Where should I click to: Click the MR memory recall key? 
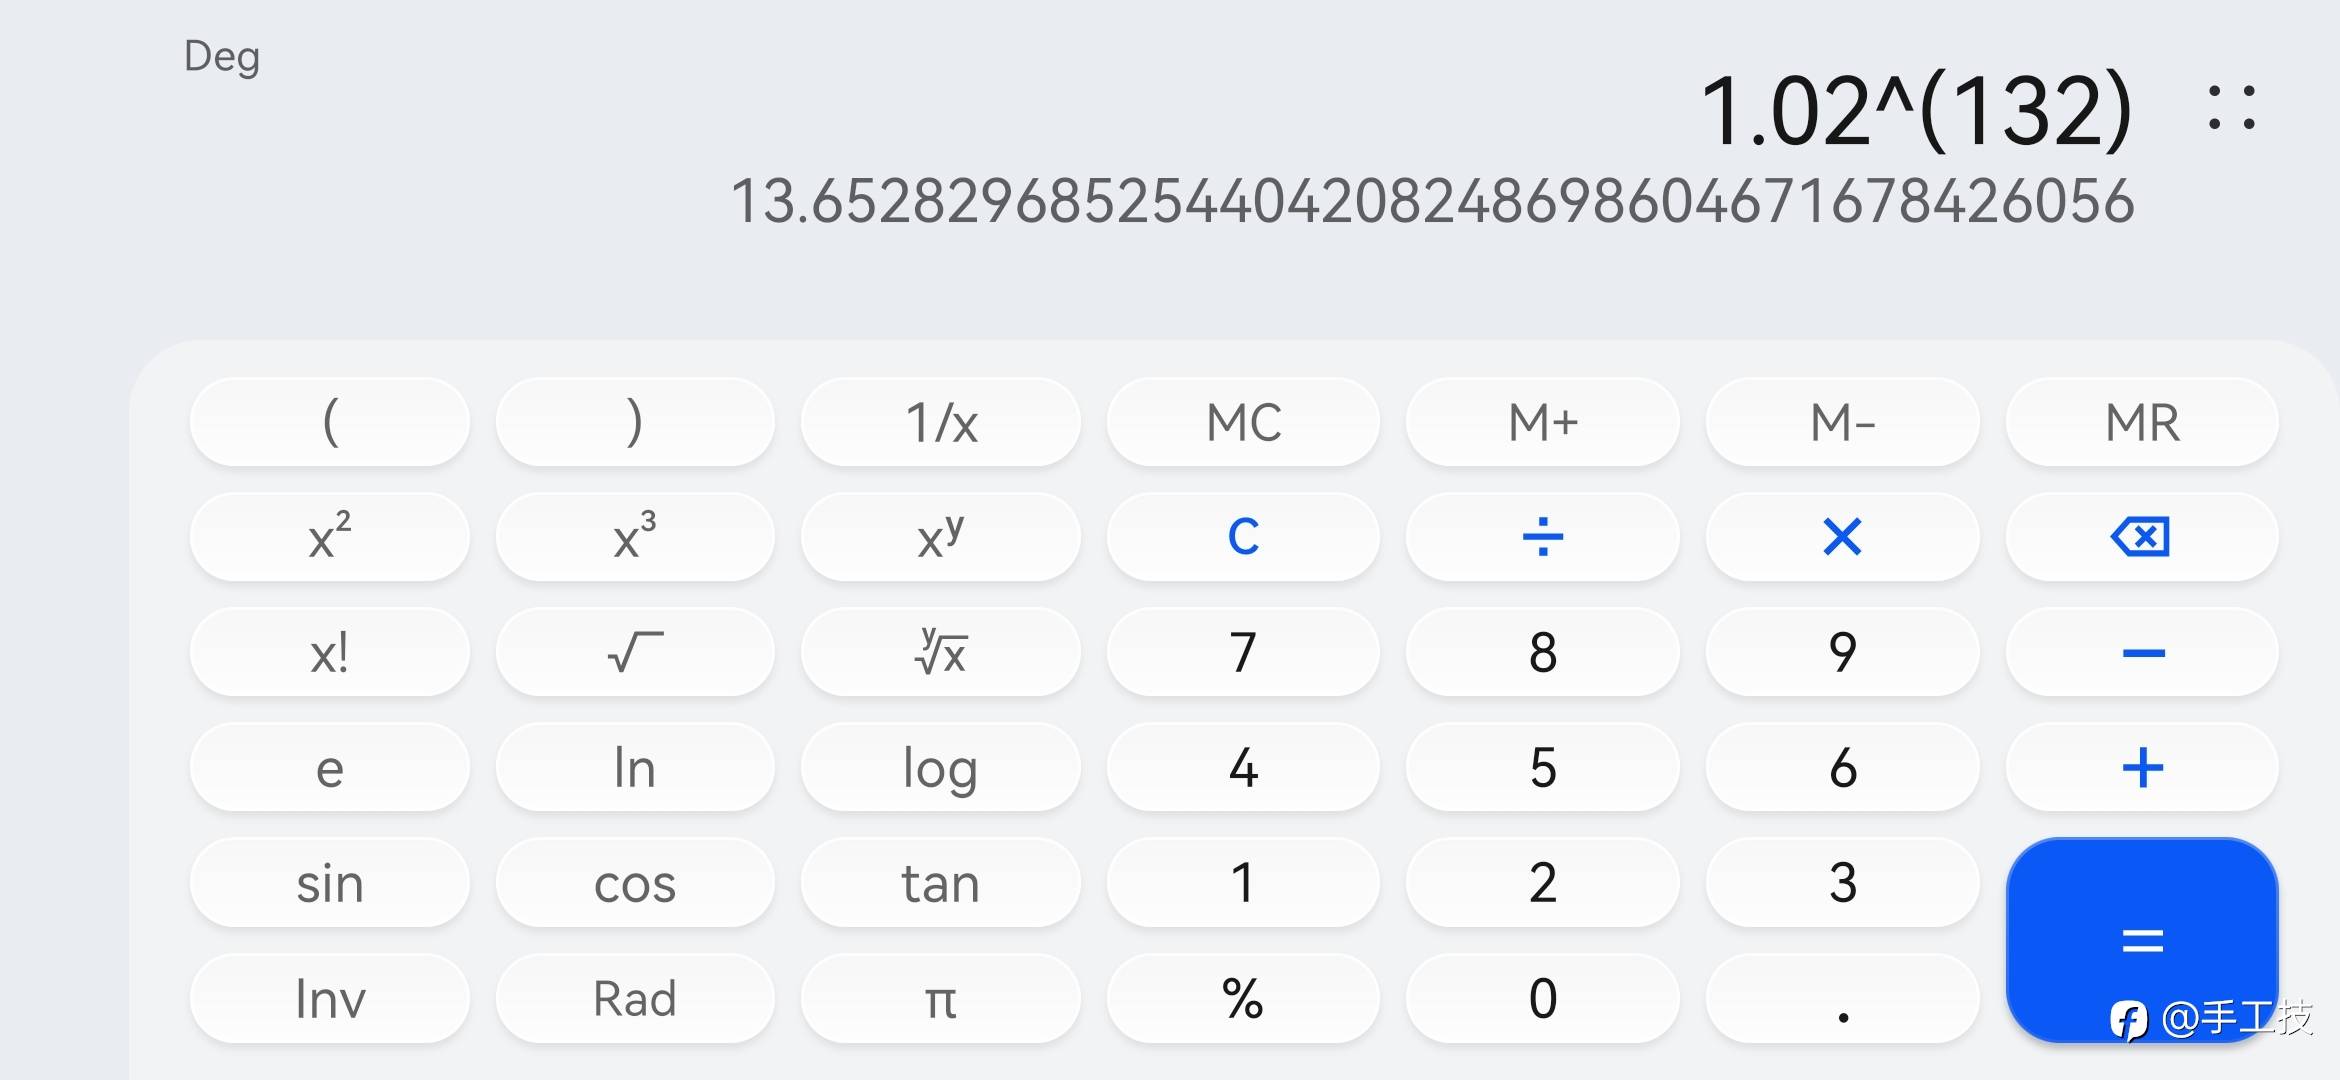click(x=2142, y=422)
